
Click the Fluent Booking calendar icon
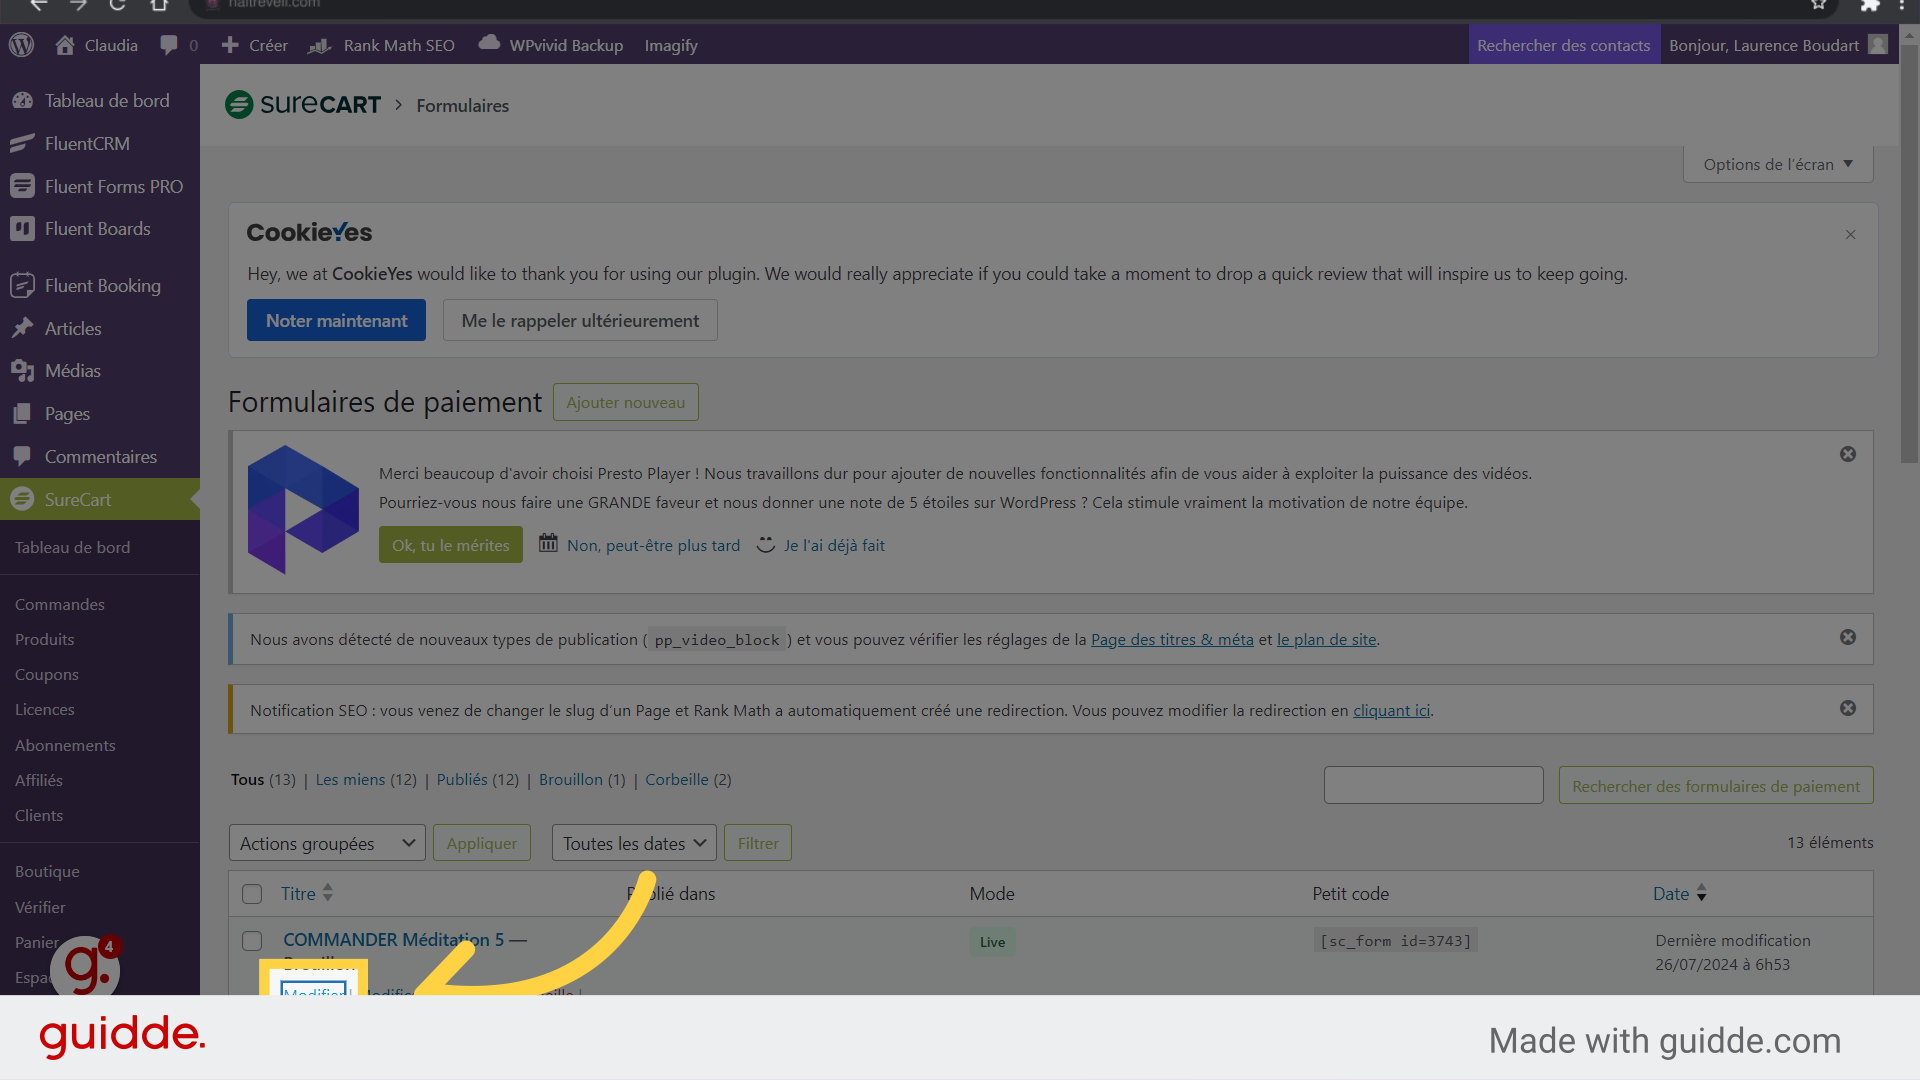(22, 285)
